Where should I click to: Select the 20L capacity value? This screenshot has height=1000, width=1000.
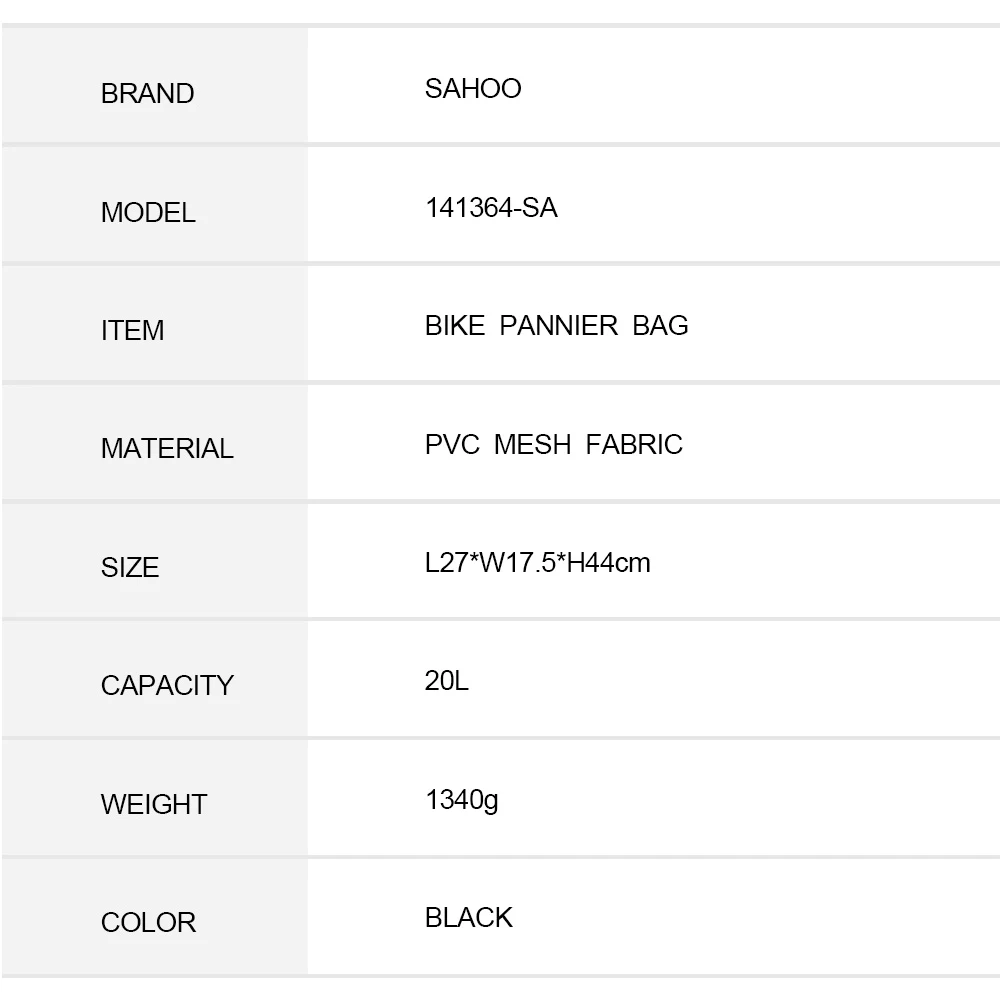point(446,681)
